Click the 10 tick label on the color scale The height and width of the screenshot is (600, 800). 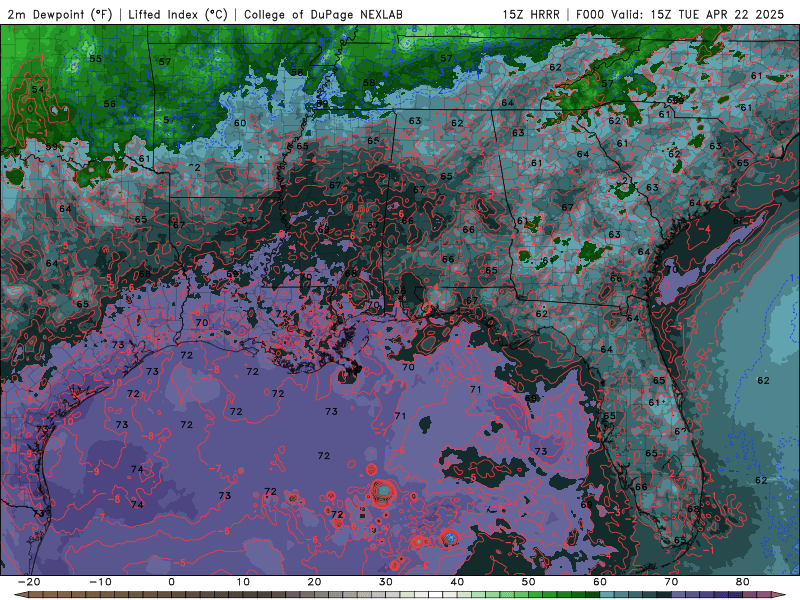243,582
